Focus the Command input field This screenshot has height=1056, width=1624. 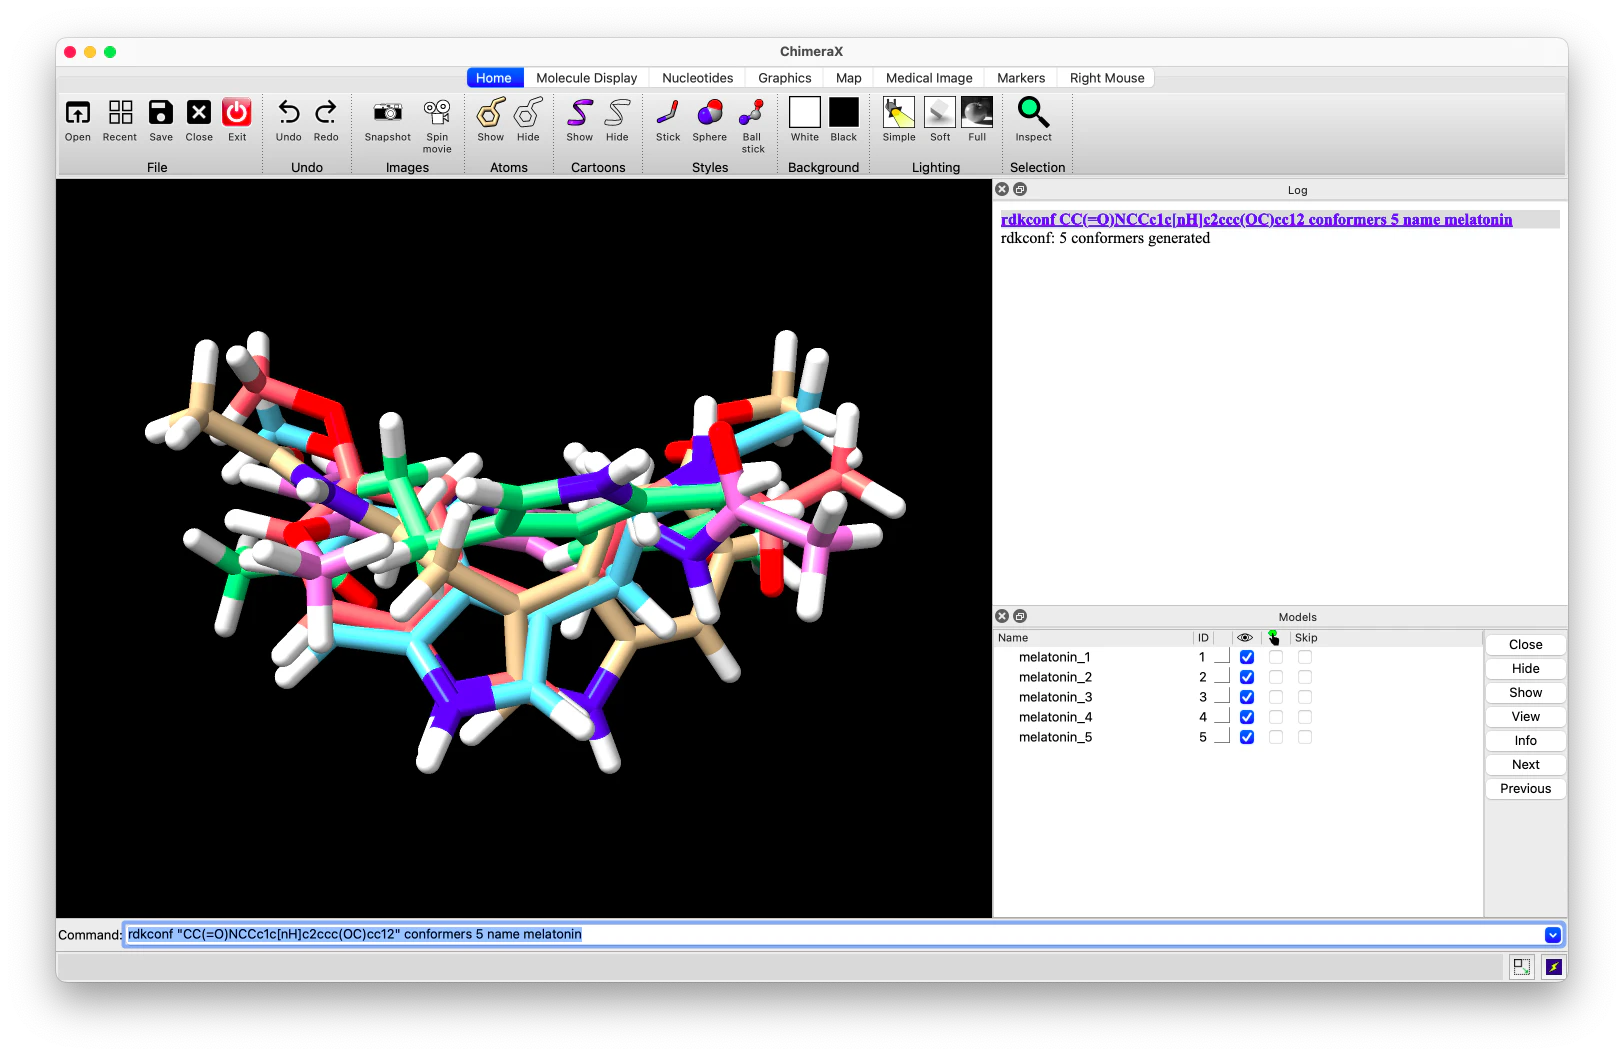click(842, 935)
